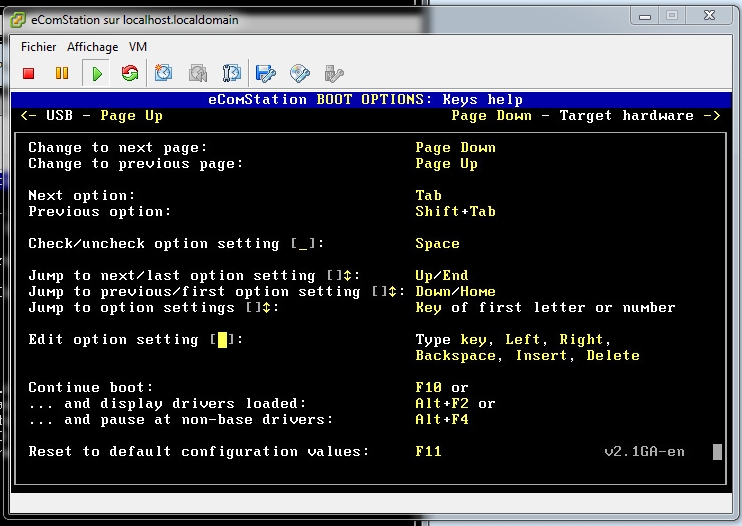Screen dimensions: 742x526
Task: Click the grayed revert-to-snapshot icon
Action: (x=198, y=73)
